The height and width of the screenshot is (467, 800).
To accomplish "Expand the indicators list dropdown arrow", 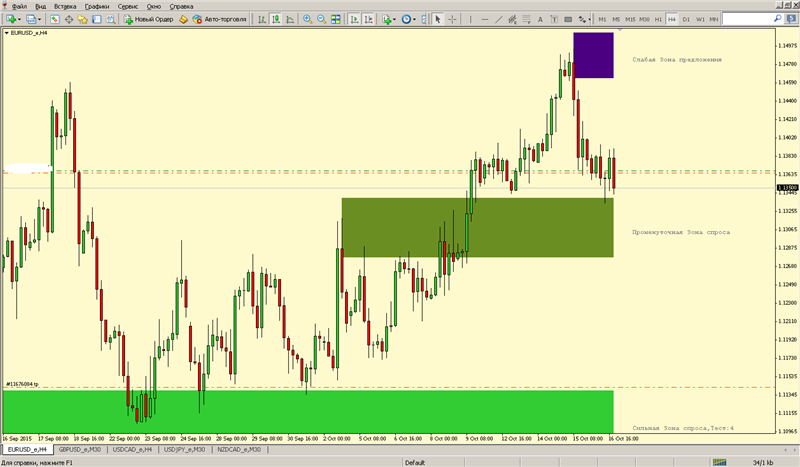I will tap(394, 19).
